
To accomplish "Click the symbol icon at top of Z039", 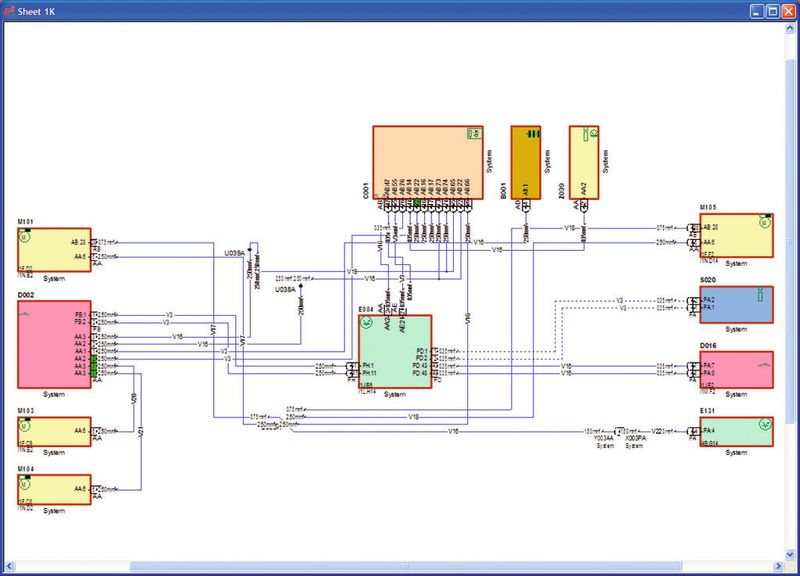I will [591, 134].
